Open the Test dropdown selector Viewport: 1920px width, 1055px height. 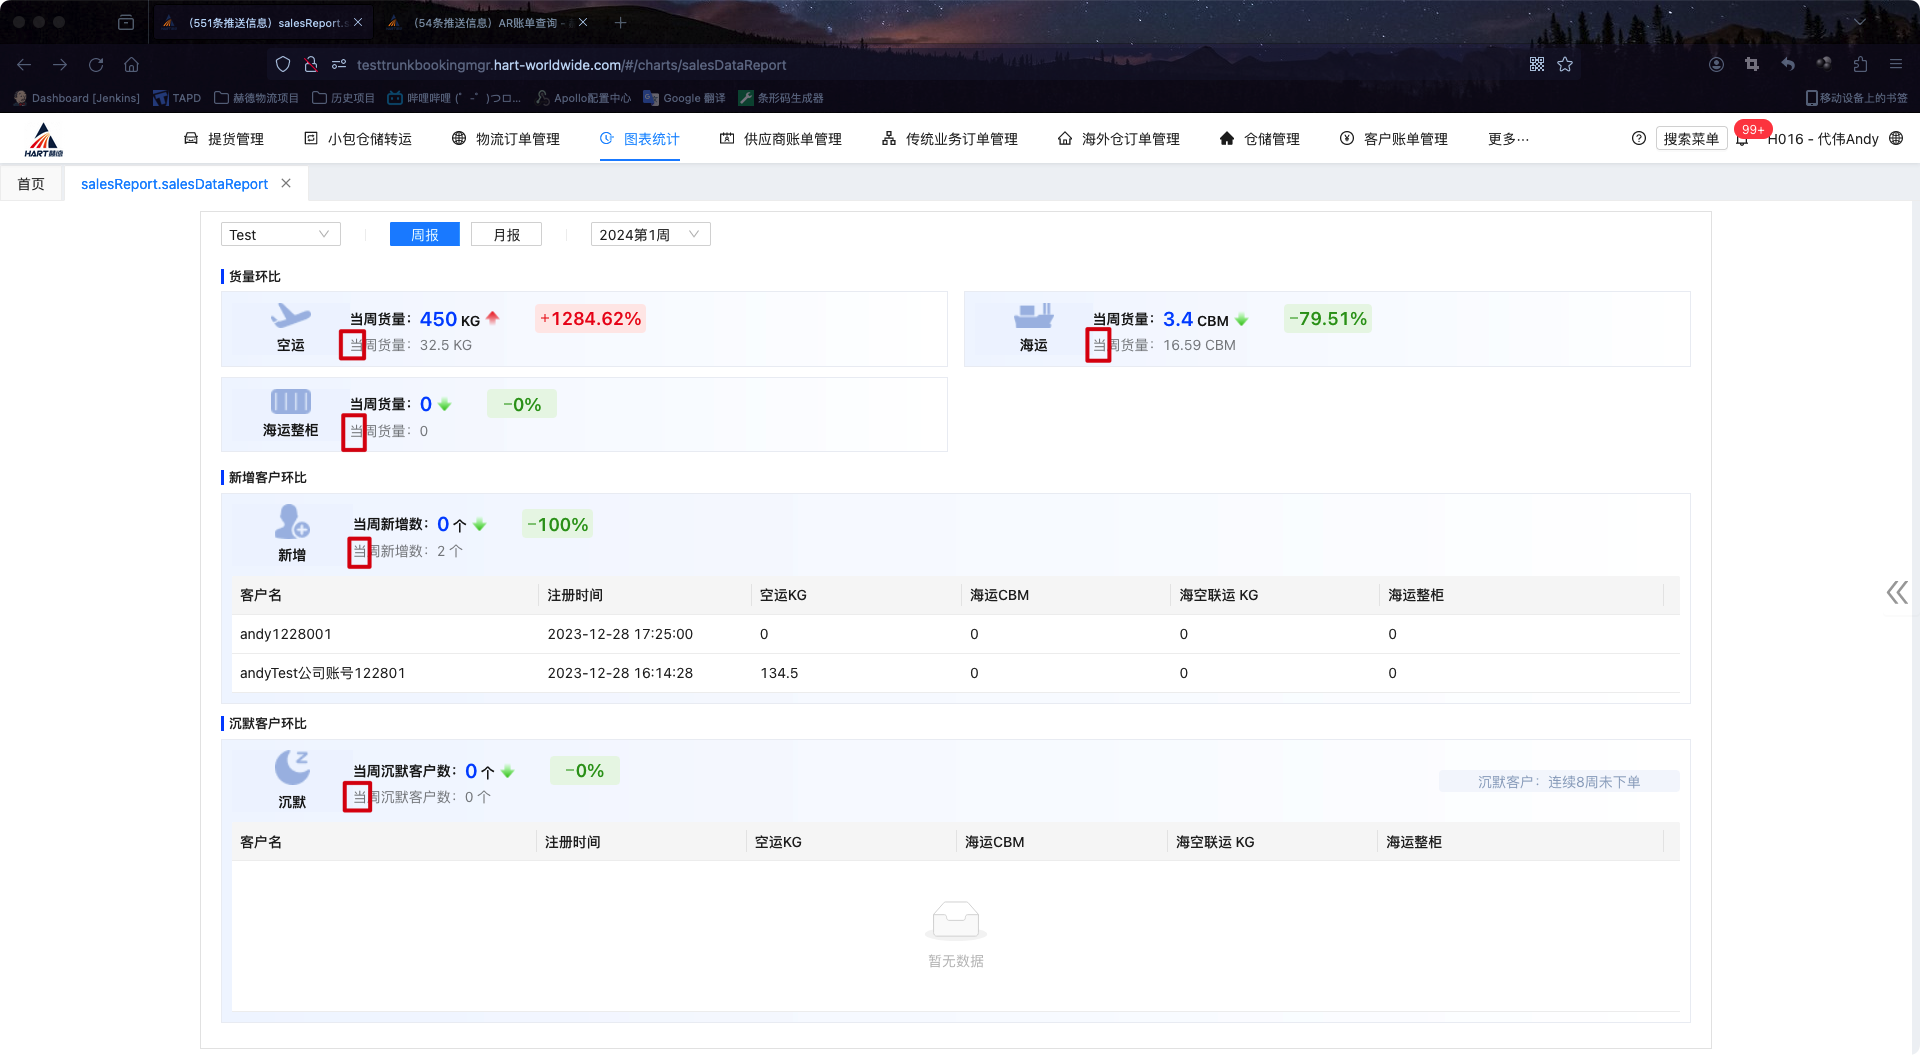(280, 235)
